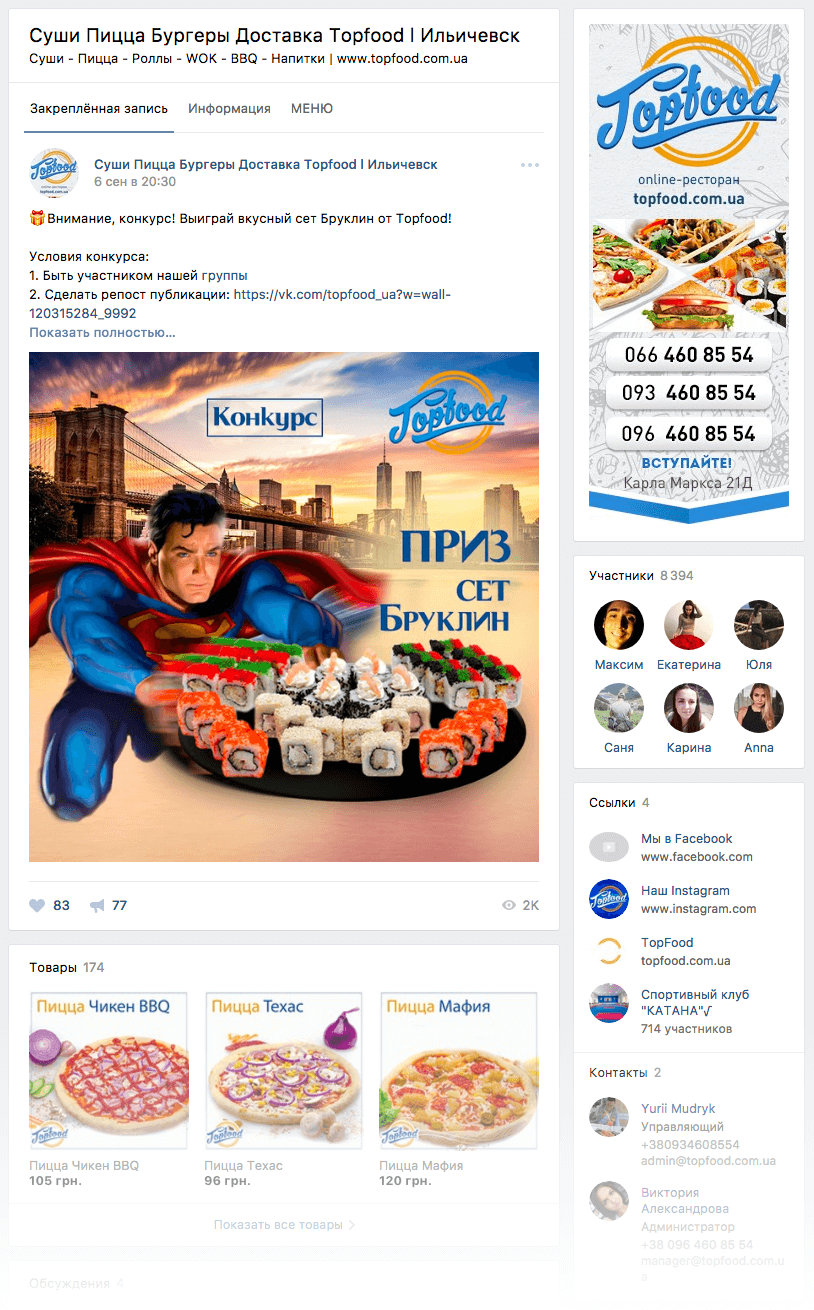Image resolution: width=814 pixels, height=1310 pixels.
Task: Switch to the Информация tab
Action: coord(229,108)
